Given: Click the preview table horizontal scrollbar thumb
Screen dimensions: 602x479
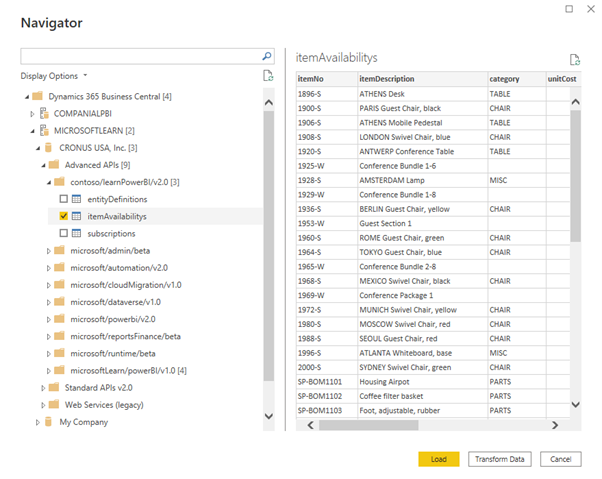Looking at the screenshot, I should [369, 425].
